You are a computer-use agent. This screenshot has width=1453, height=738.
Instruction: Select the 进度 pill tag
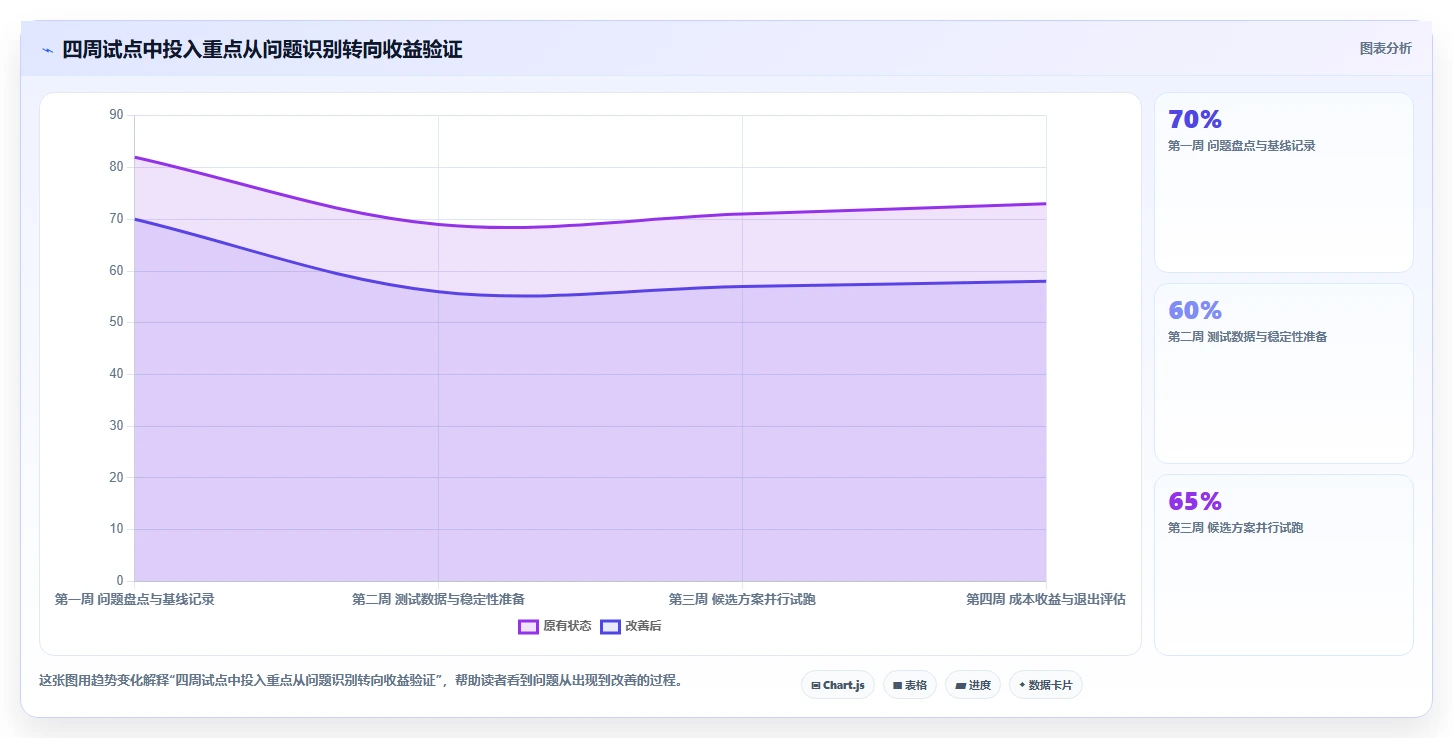click(x=973, y=685)
